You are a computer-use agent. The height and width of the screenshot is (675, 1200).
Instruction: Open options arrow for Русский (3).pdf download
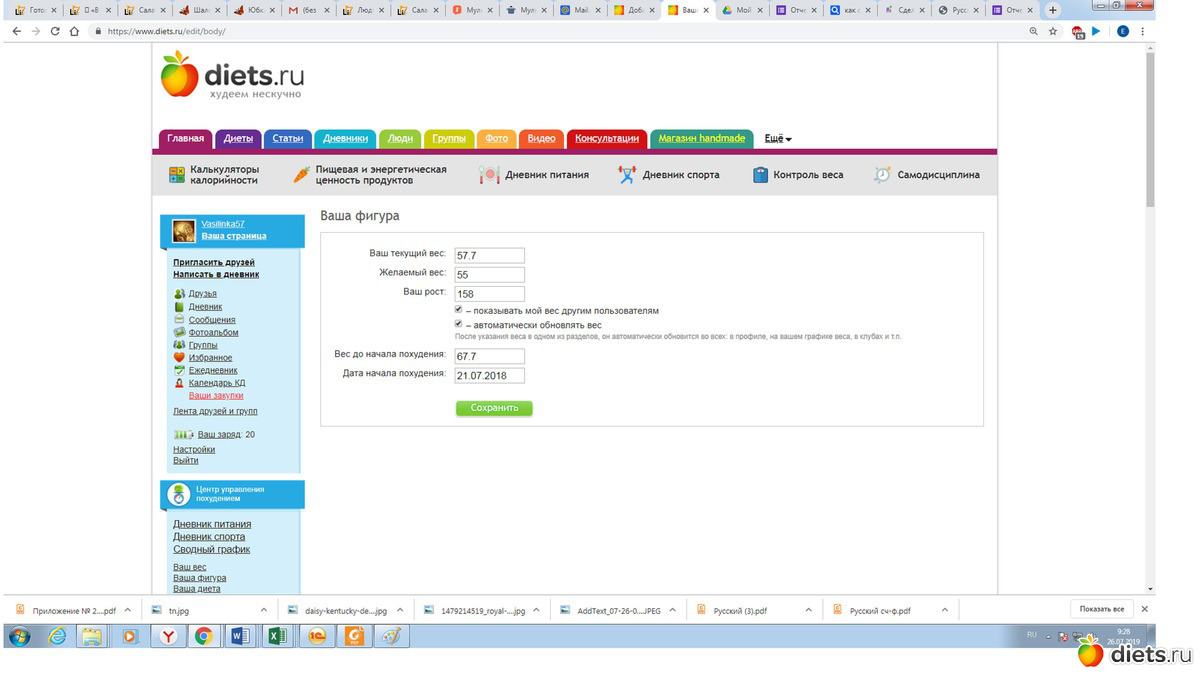[807, 610]
